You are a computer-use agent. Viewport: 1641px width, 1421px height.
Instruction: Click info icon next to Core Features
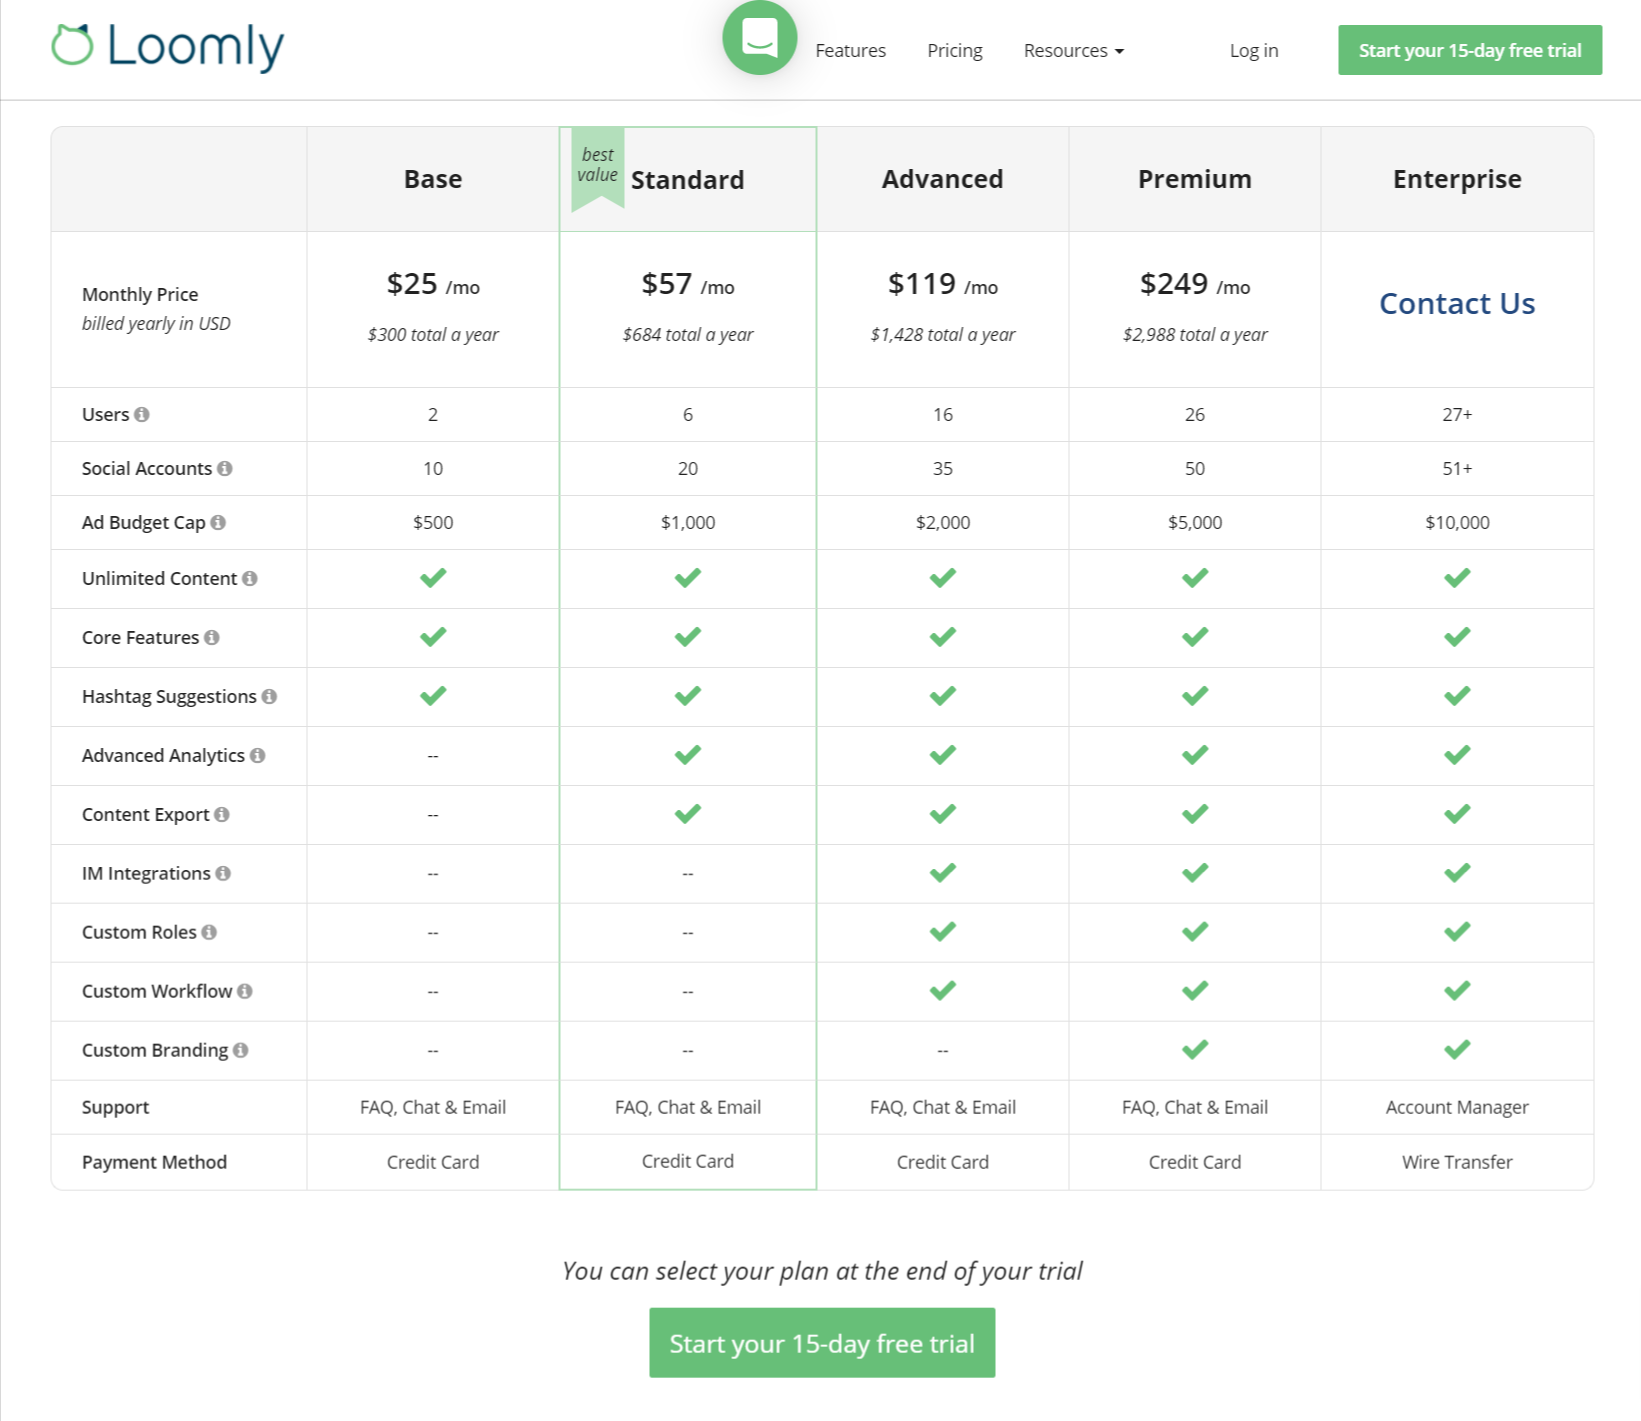pyautogui.click(x=212, y=637)
